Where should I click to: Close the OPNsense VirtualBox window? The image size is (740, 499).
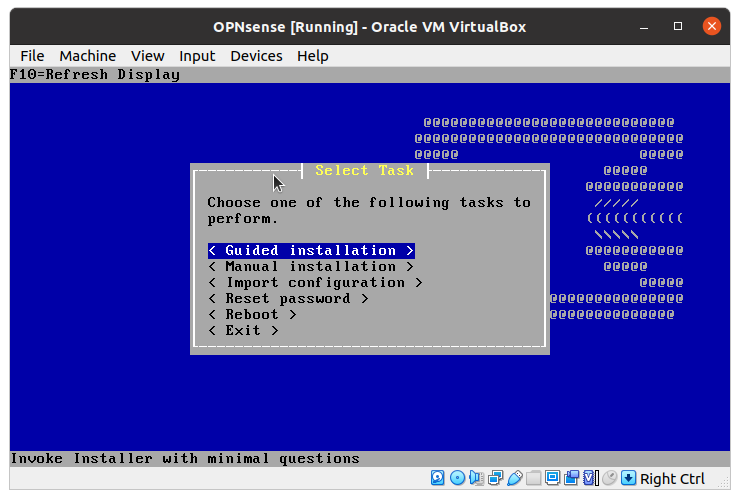point(712,26)
